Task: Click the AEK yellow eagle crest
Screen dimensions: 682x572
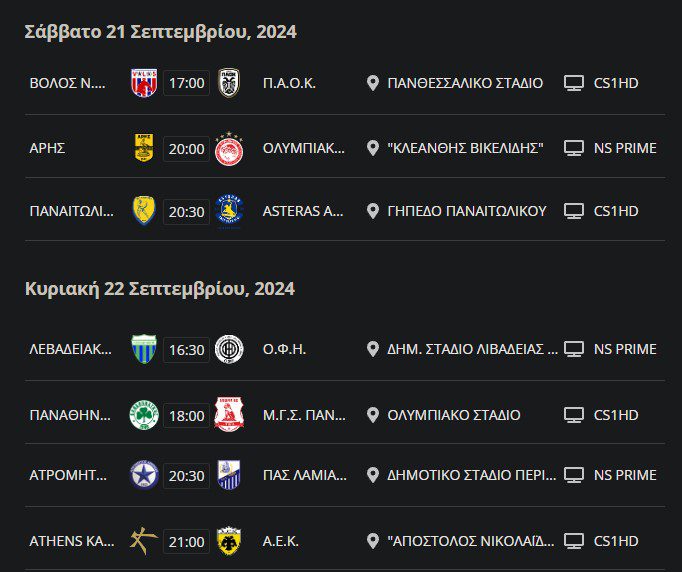Action: coord(228,541)
